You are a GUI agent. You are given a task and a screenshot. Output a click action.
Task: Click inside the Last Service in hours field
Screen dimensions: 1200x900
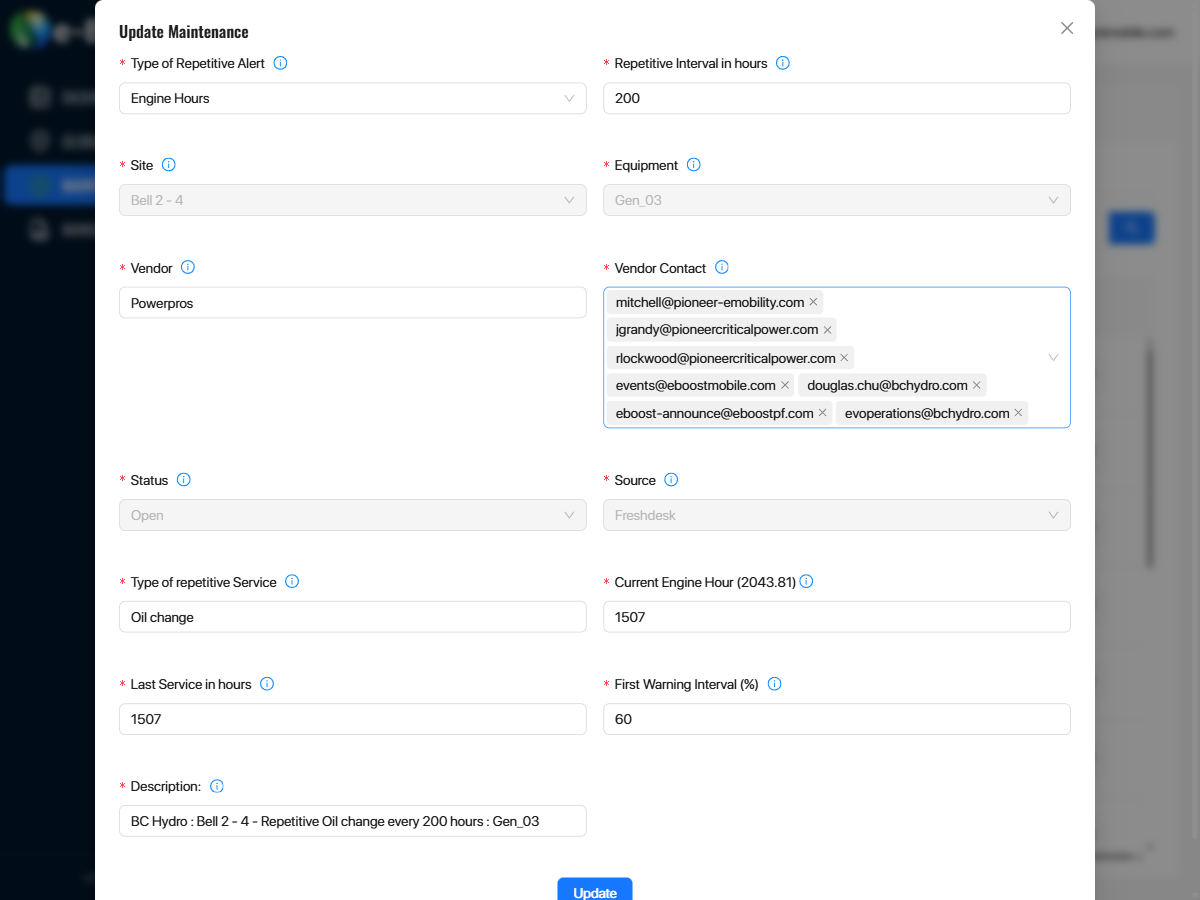pos(352,718)
